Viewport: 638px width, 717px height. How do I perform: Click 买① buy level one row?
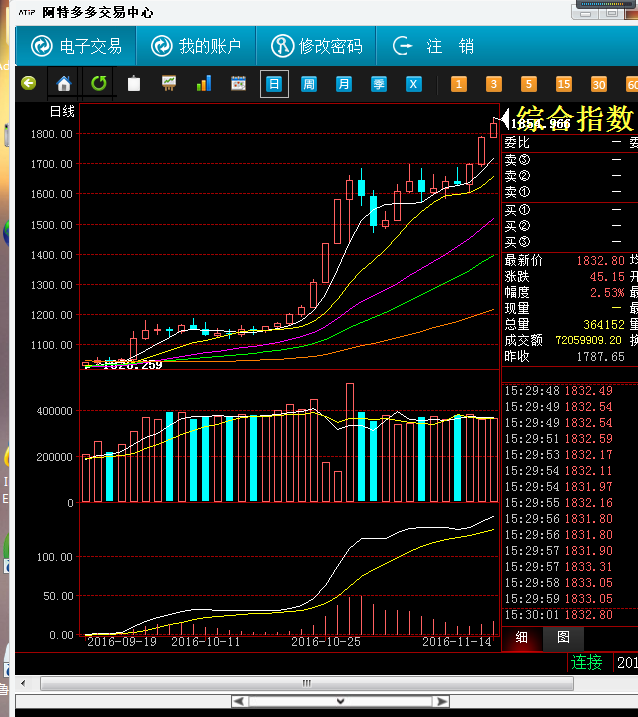point(570,210)
